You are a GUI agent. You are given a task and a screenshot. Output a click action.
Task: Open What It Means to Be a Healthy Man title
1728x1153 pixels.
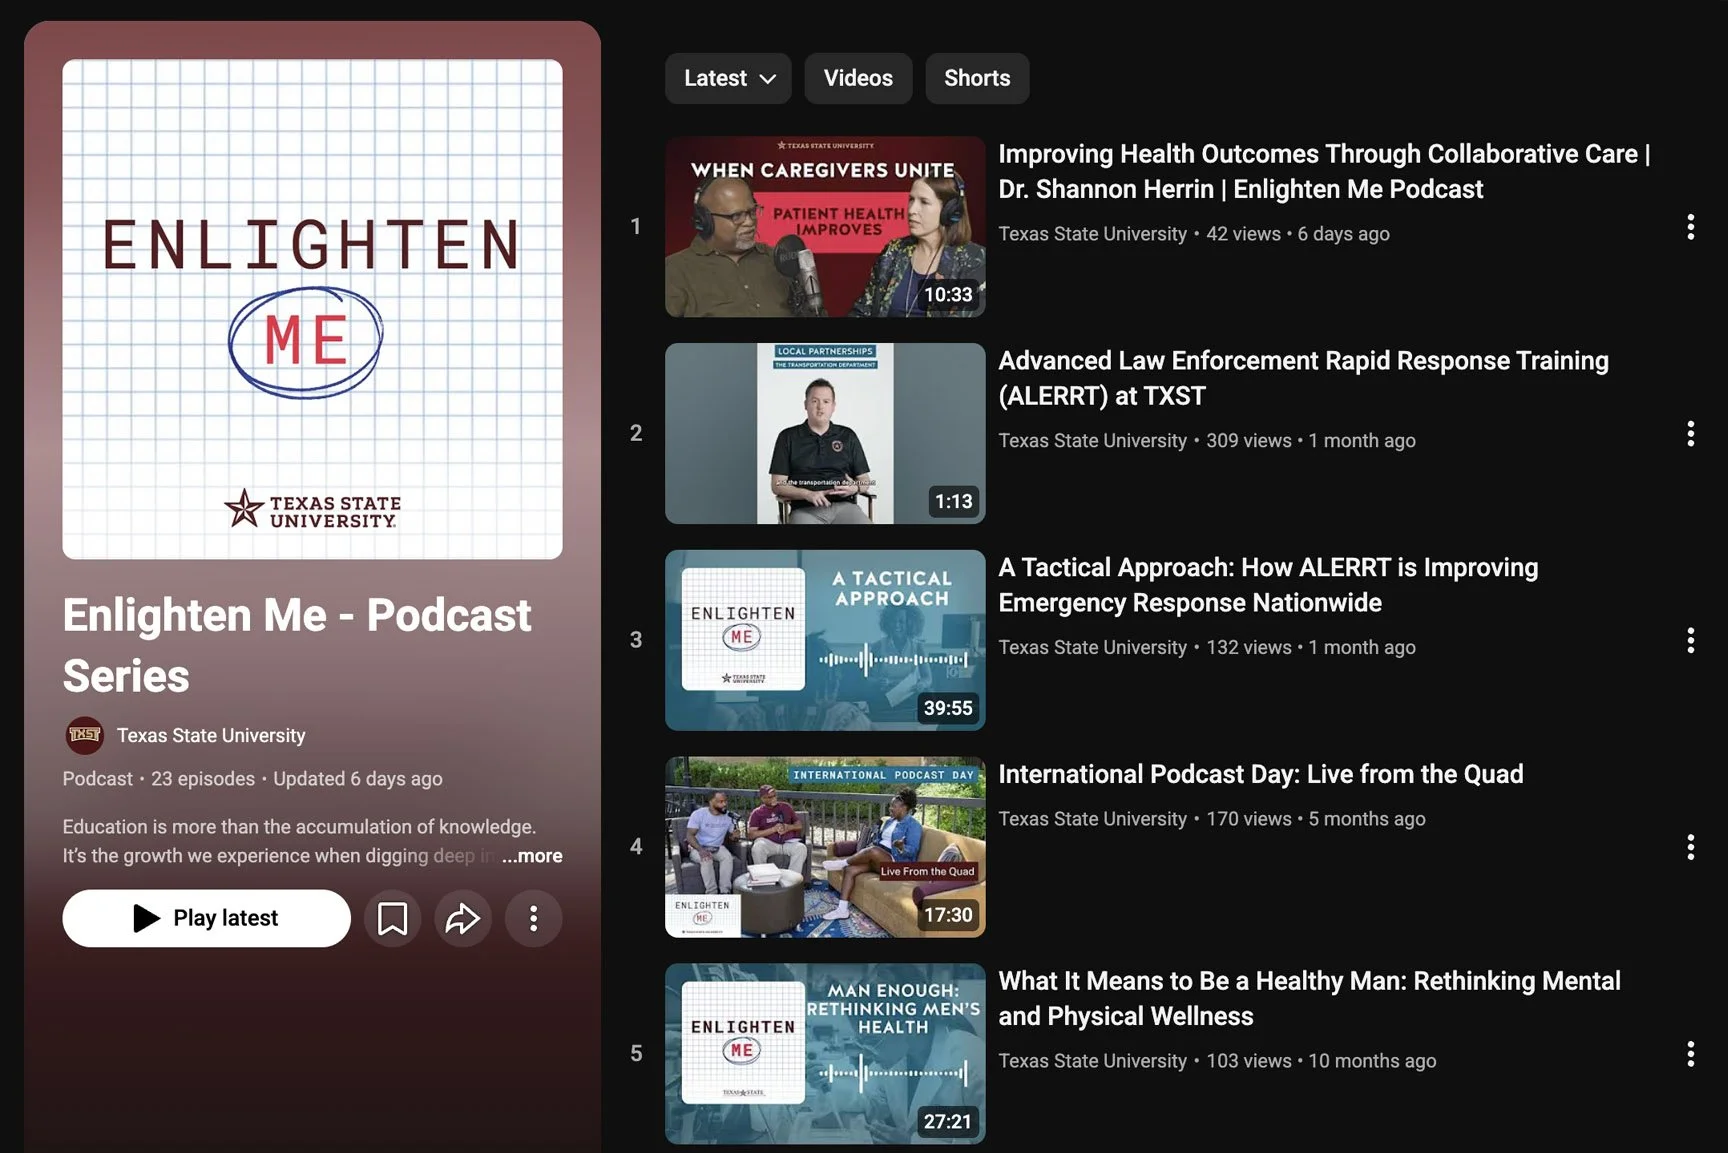[x=1309, y=998]
